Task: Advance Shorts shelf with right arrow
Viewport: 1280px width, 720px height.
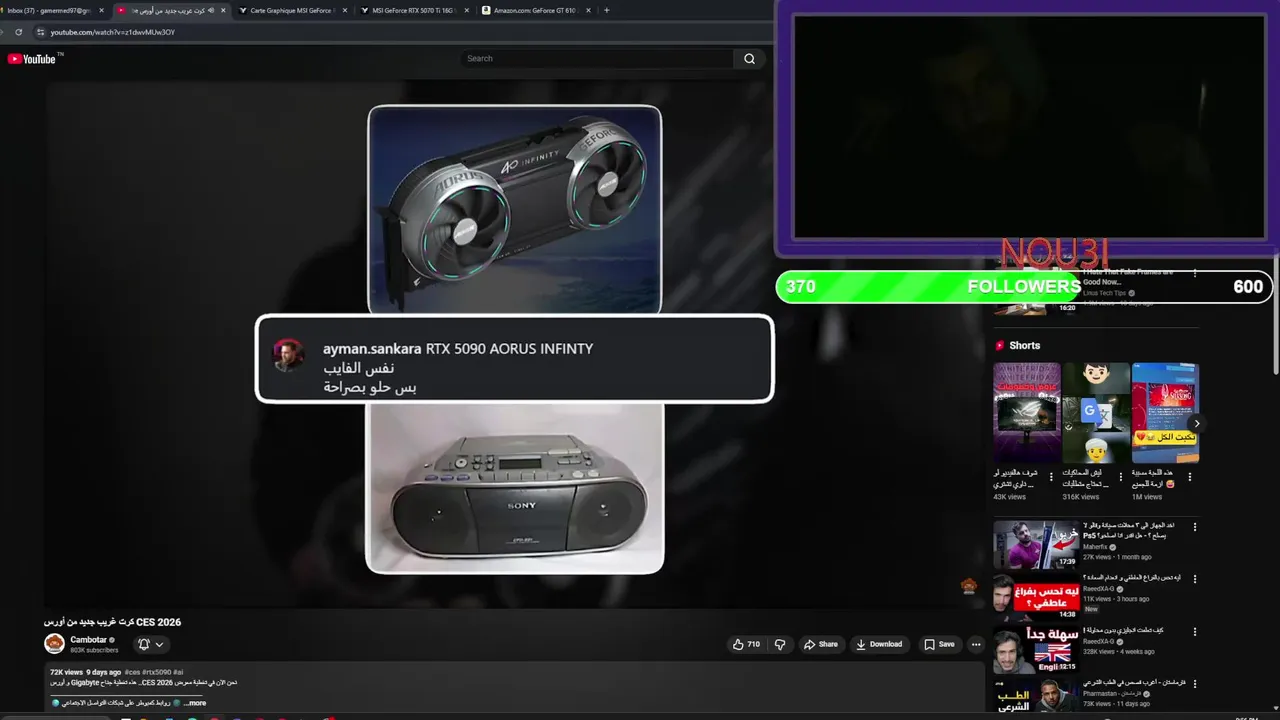Action: pos(1196,424)
